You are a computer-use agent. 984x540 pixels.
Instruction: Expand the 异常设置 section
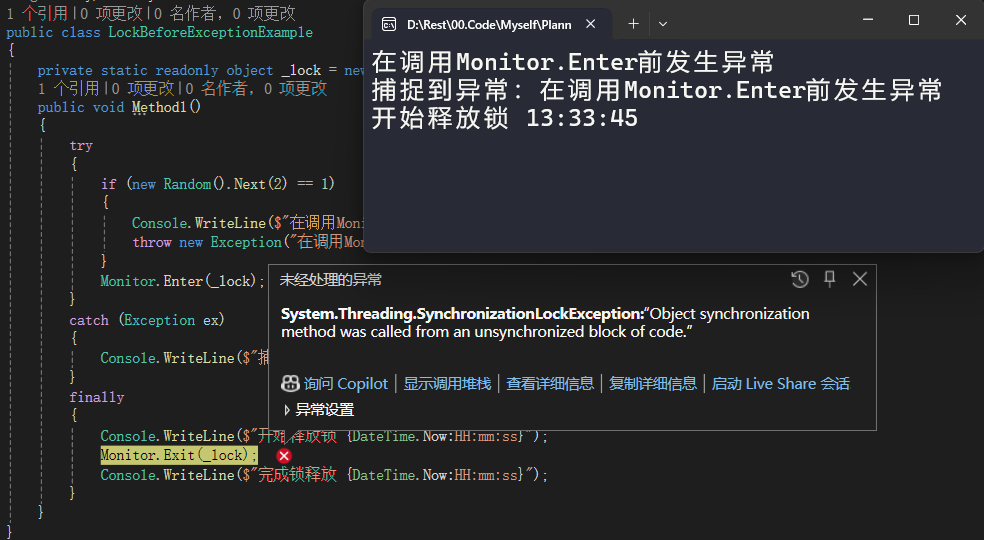click(x=319, y=410)
